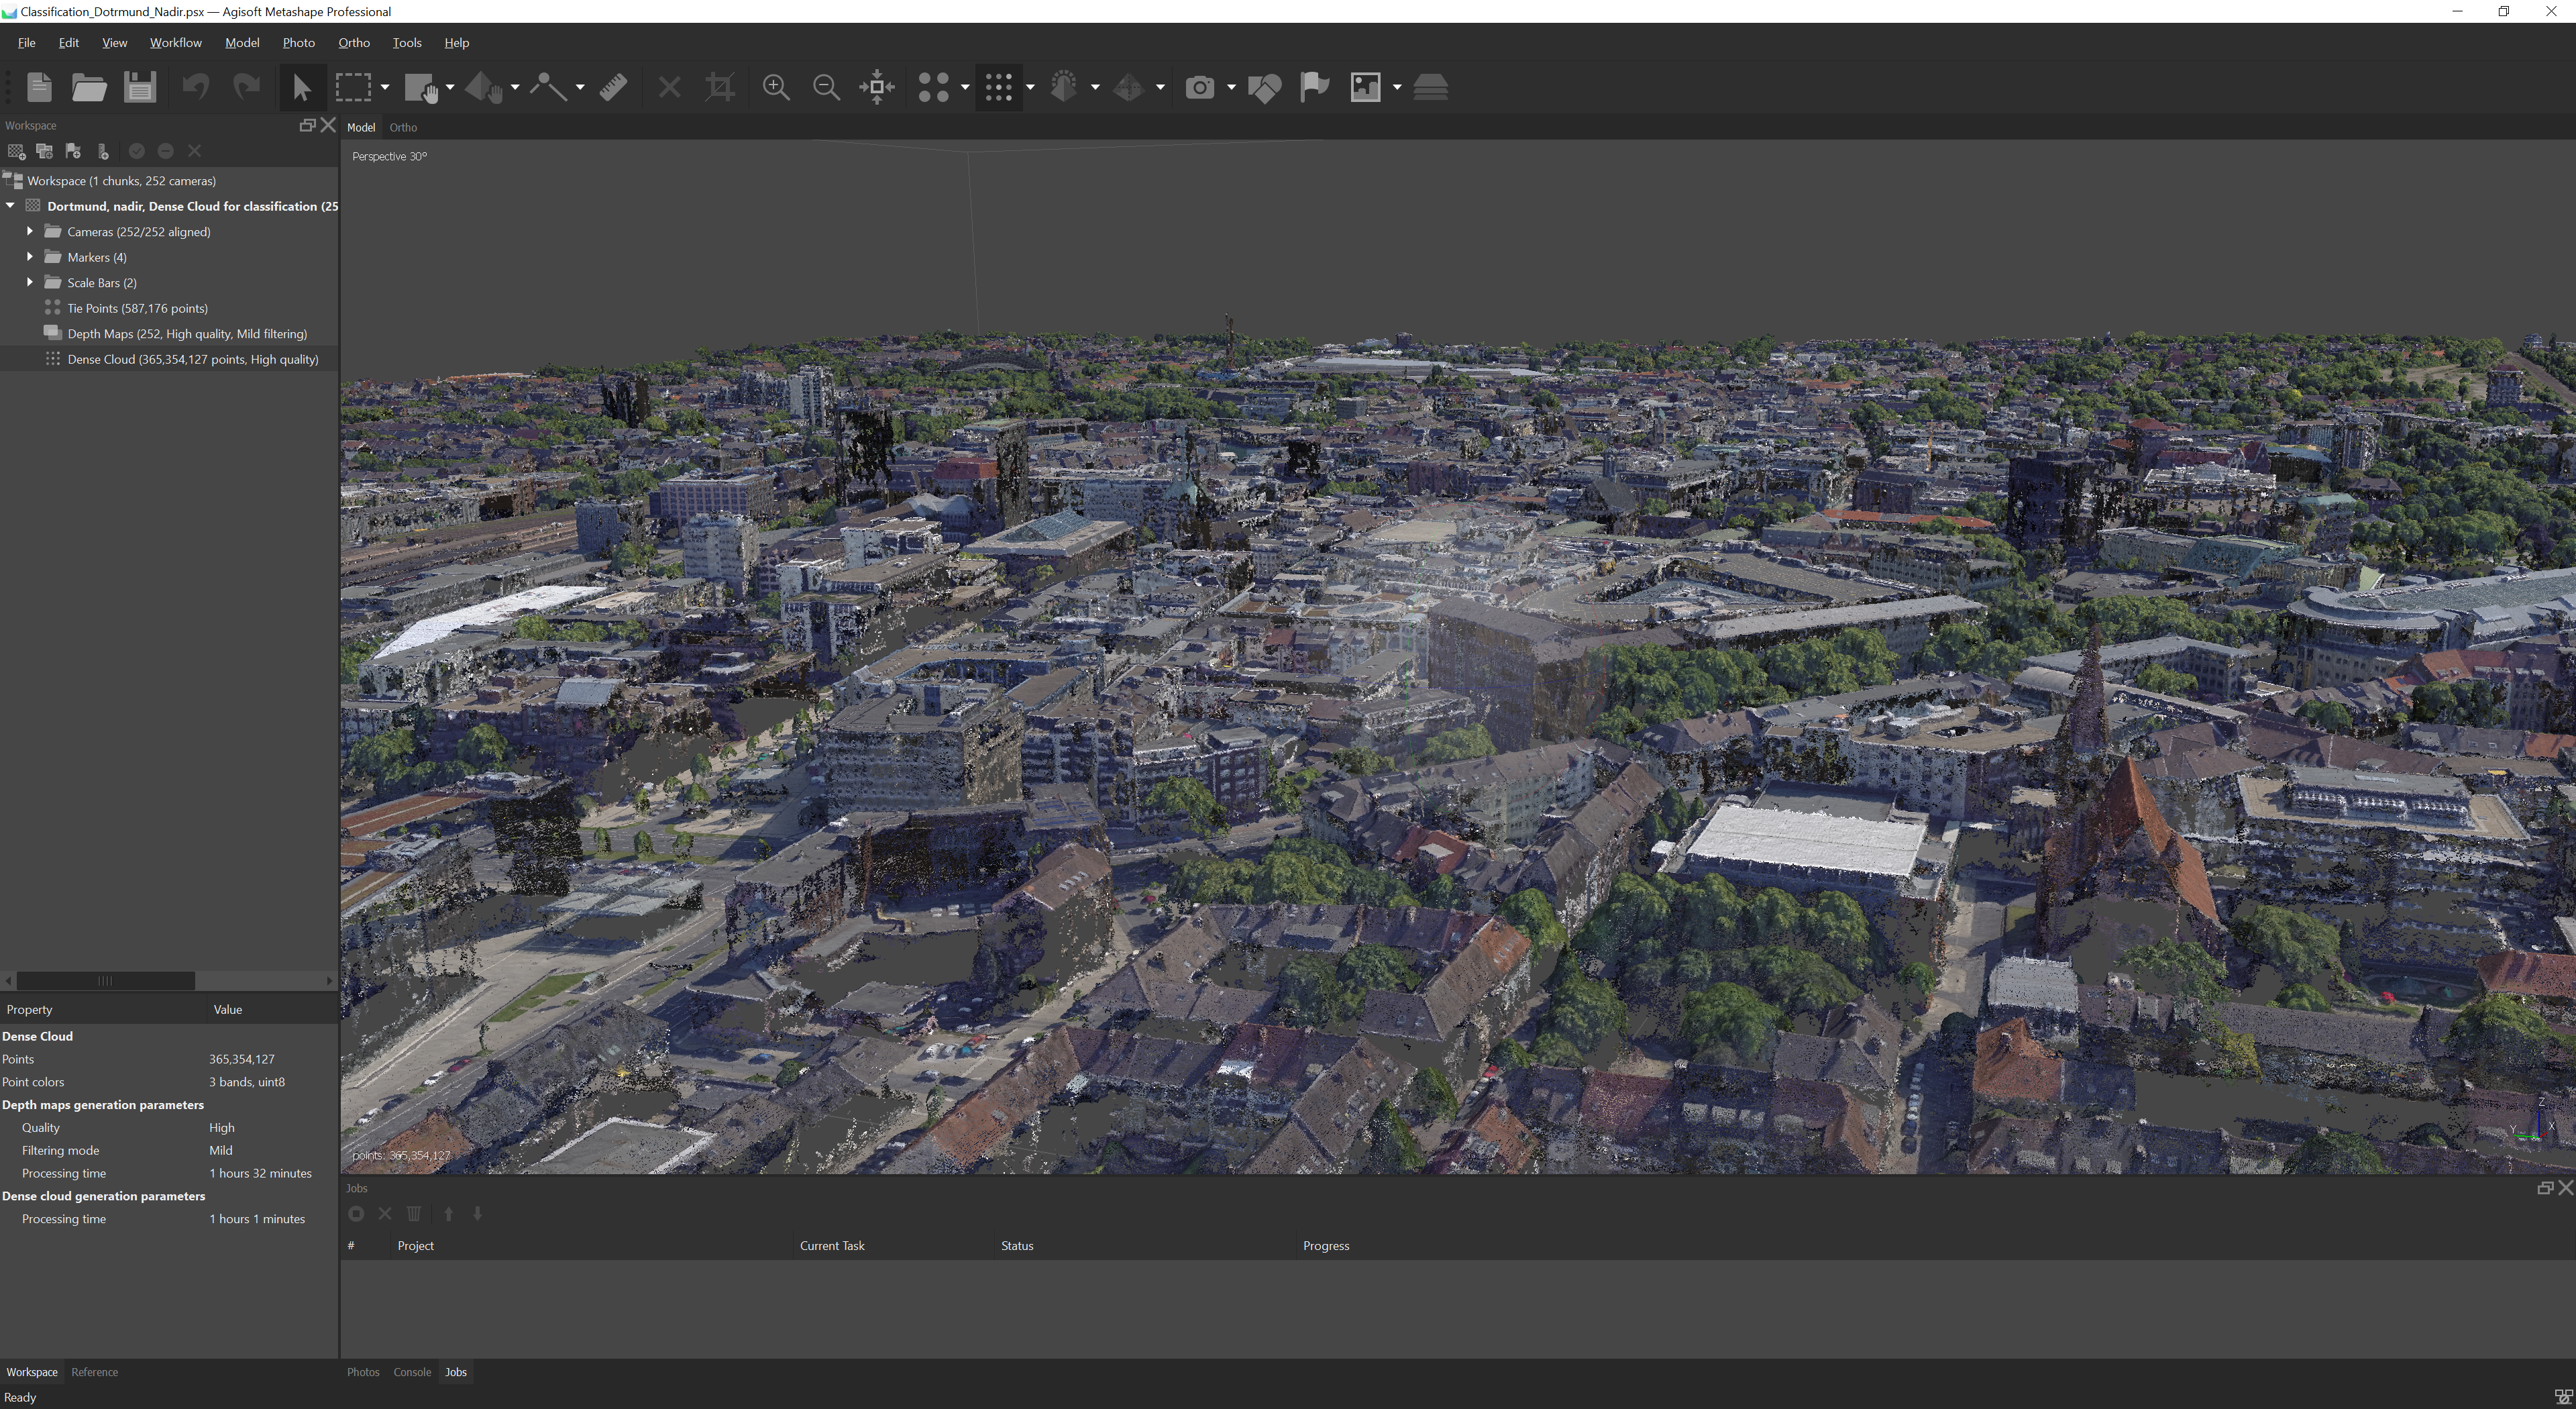Click the Reset View icon
The height and width of the screenshot is (1409, 2576).
pyautogui.click(x=877, y=88)
